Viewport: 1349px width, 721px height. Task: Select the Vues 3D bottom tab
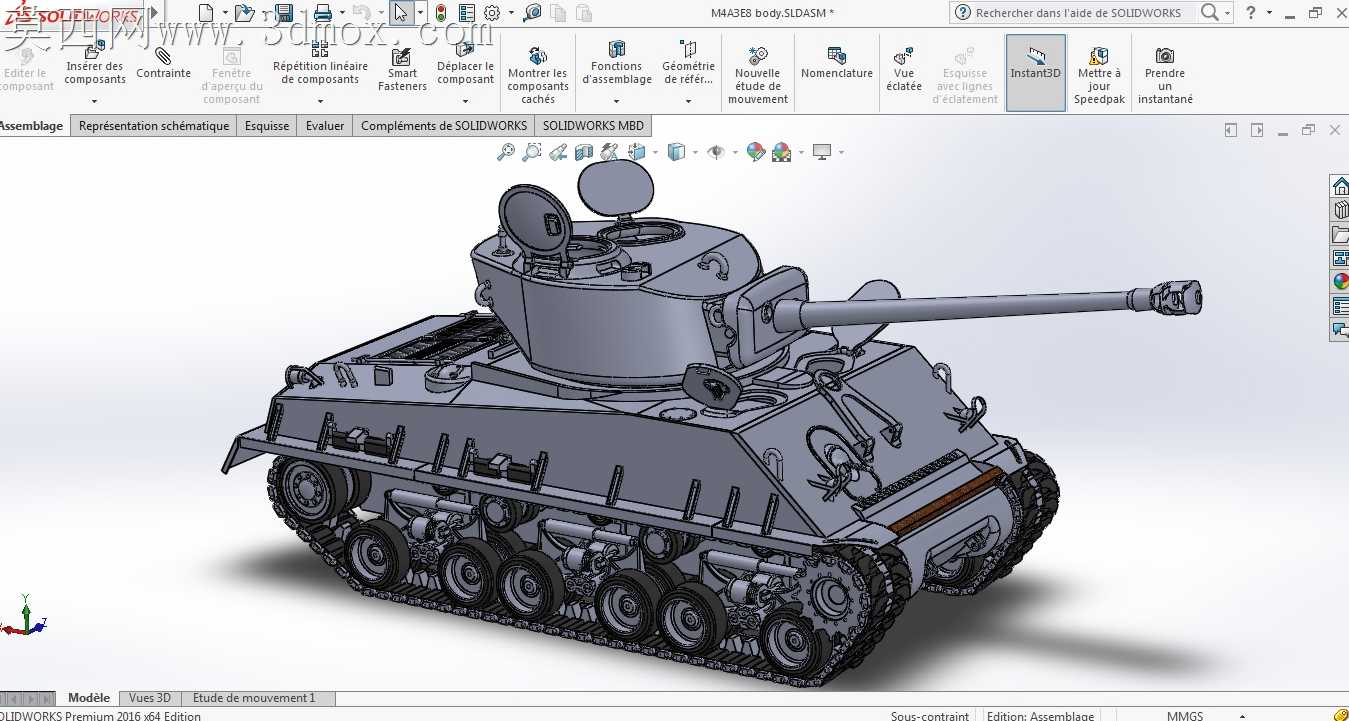(149, 698)
